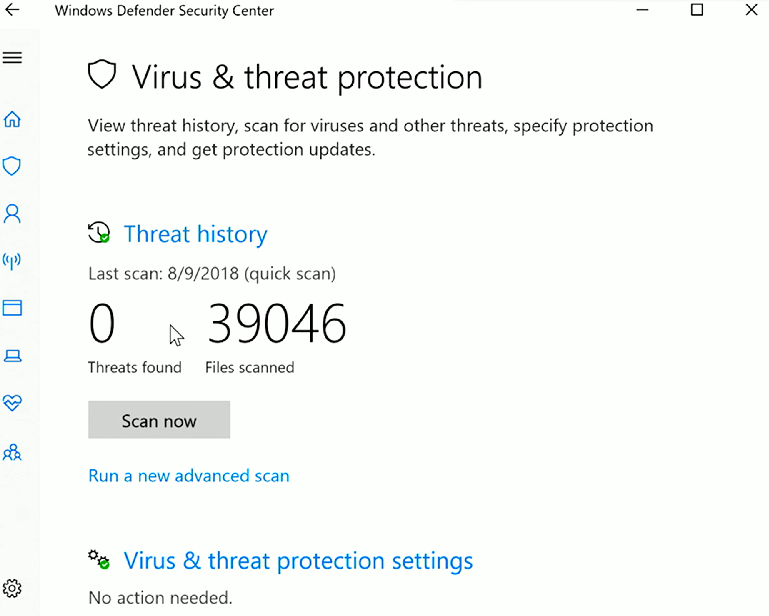The image size is (769, 616).
Task: Click the Threat history clock icon
Action: [99, 232]
